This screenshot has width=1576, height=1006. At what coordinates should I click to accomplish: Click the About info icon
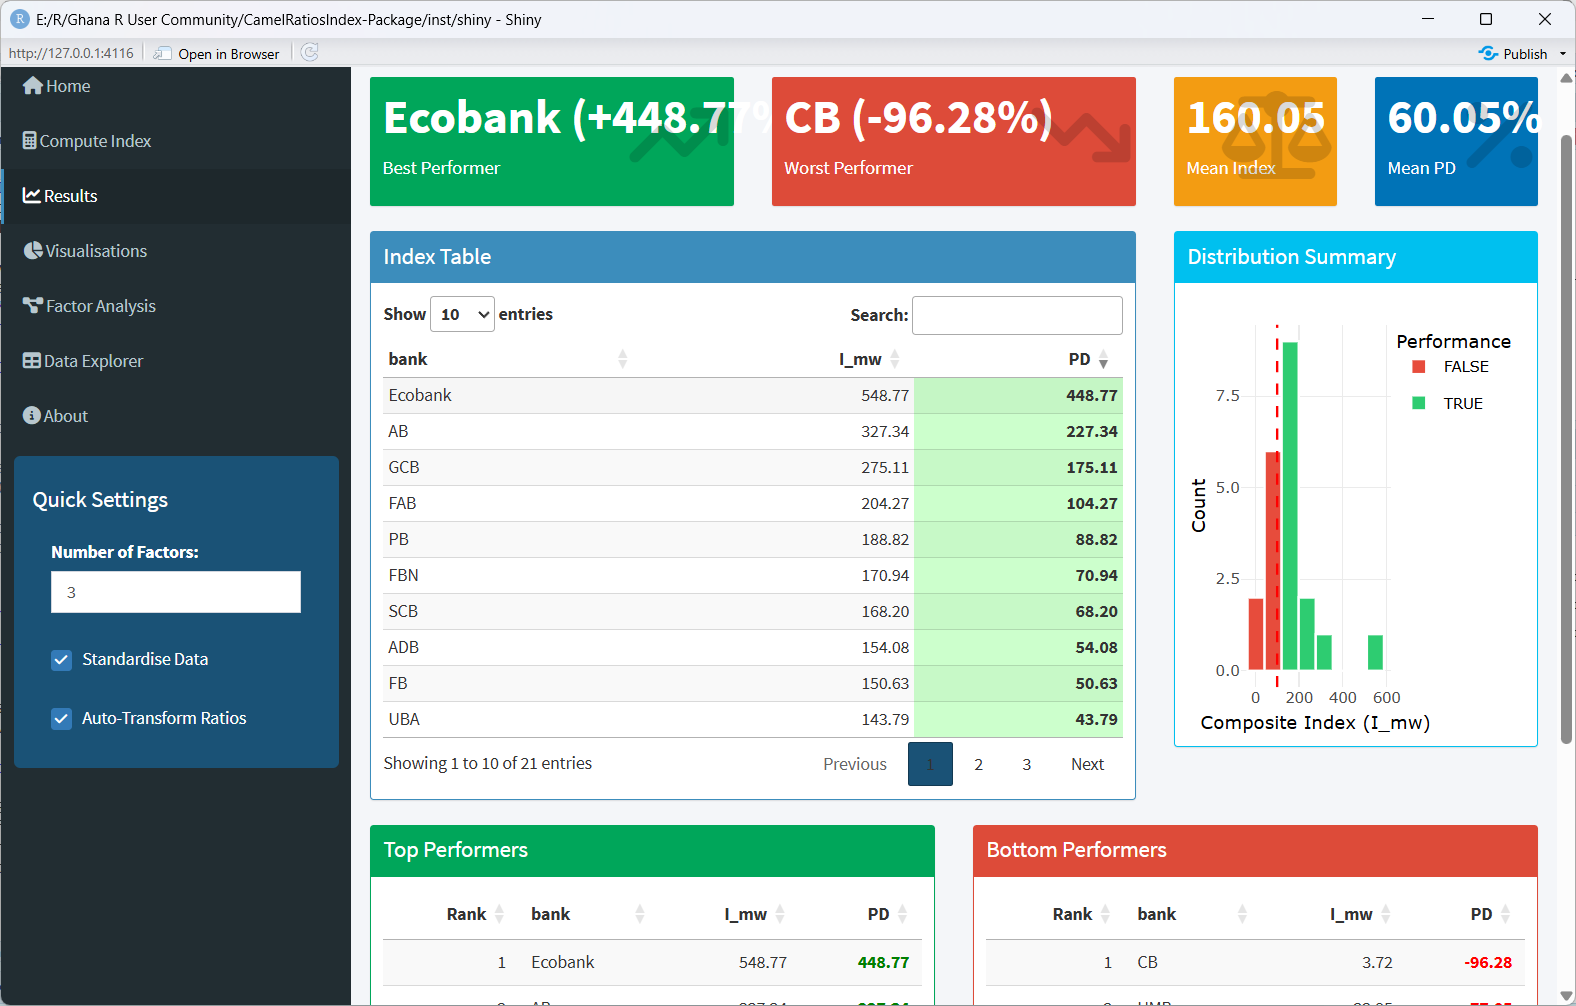click(32, 416)
